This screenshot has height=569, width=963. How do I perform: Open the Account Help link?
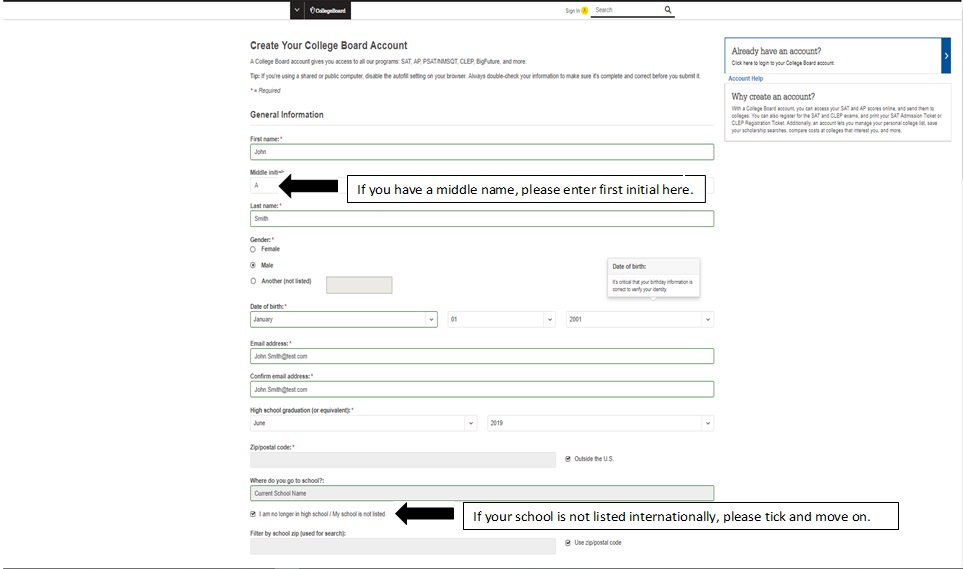(x=745, y=78)
